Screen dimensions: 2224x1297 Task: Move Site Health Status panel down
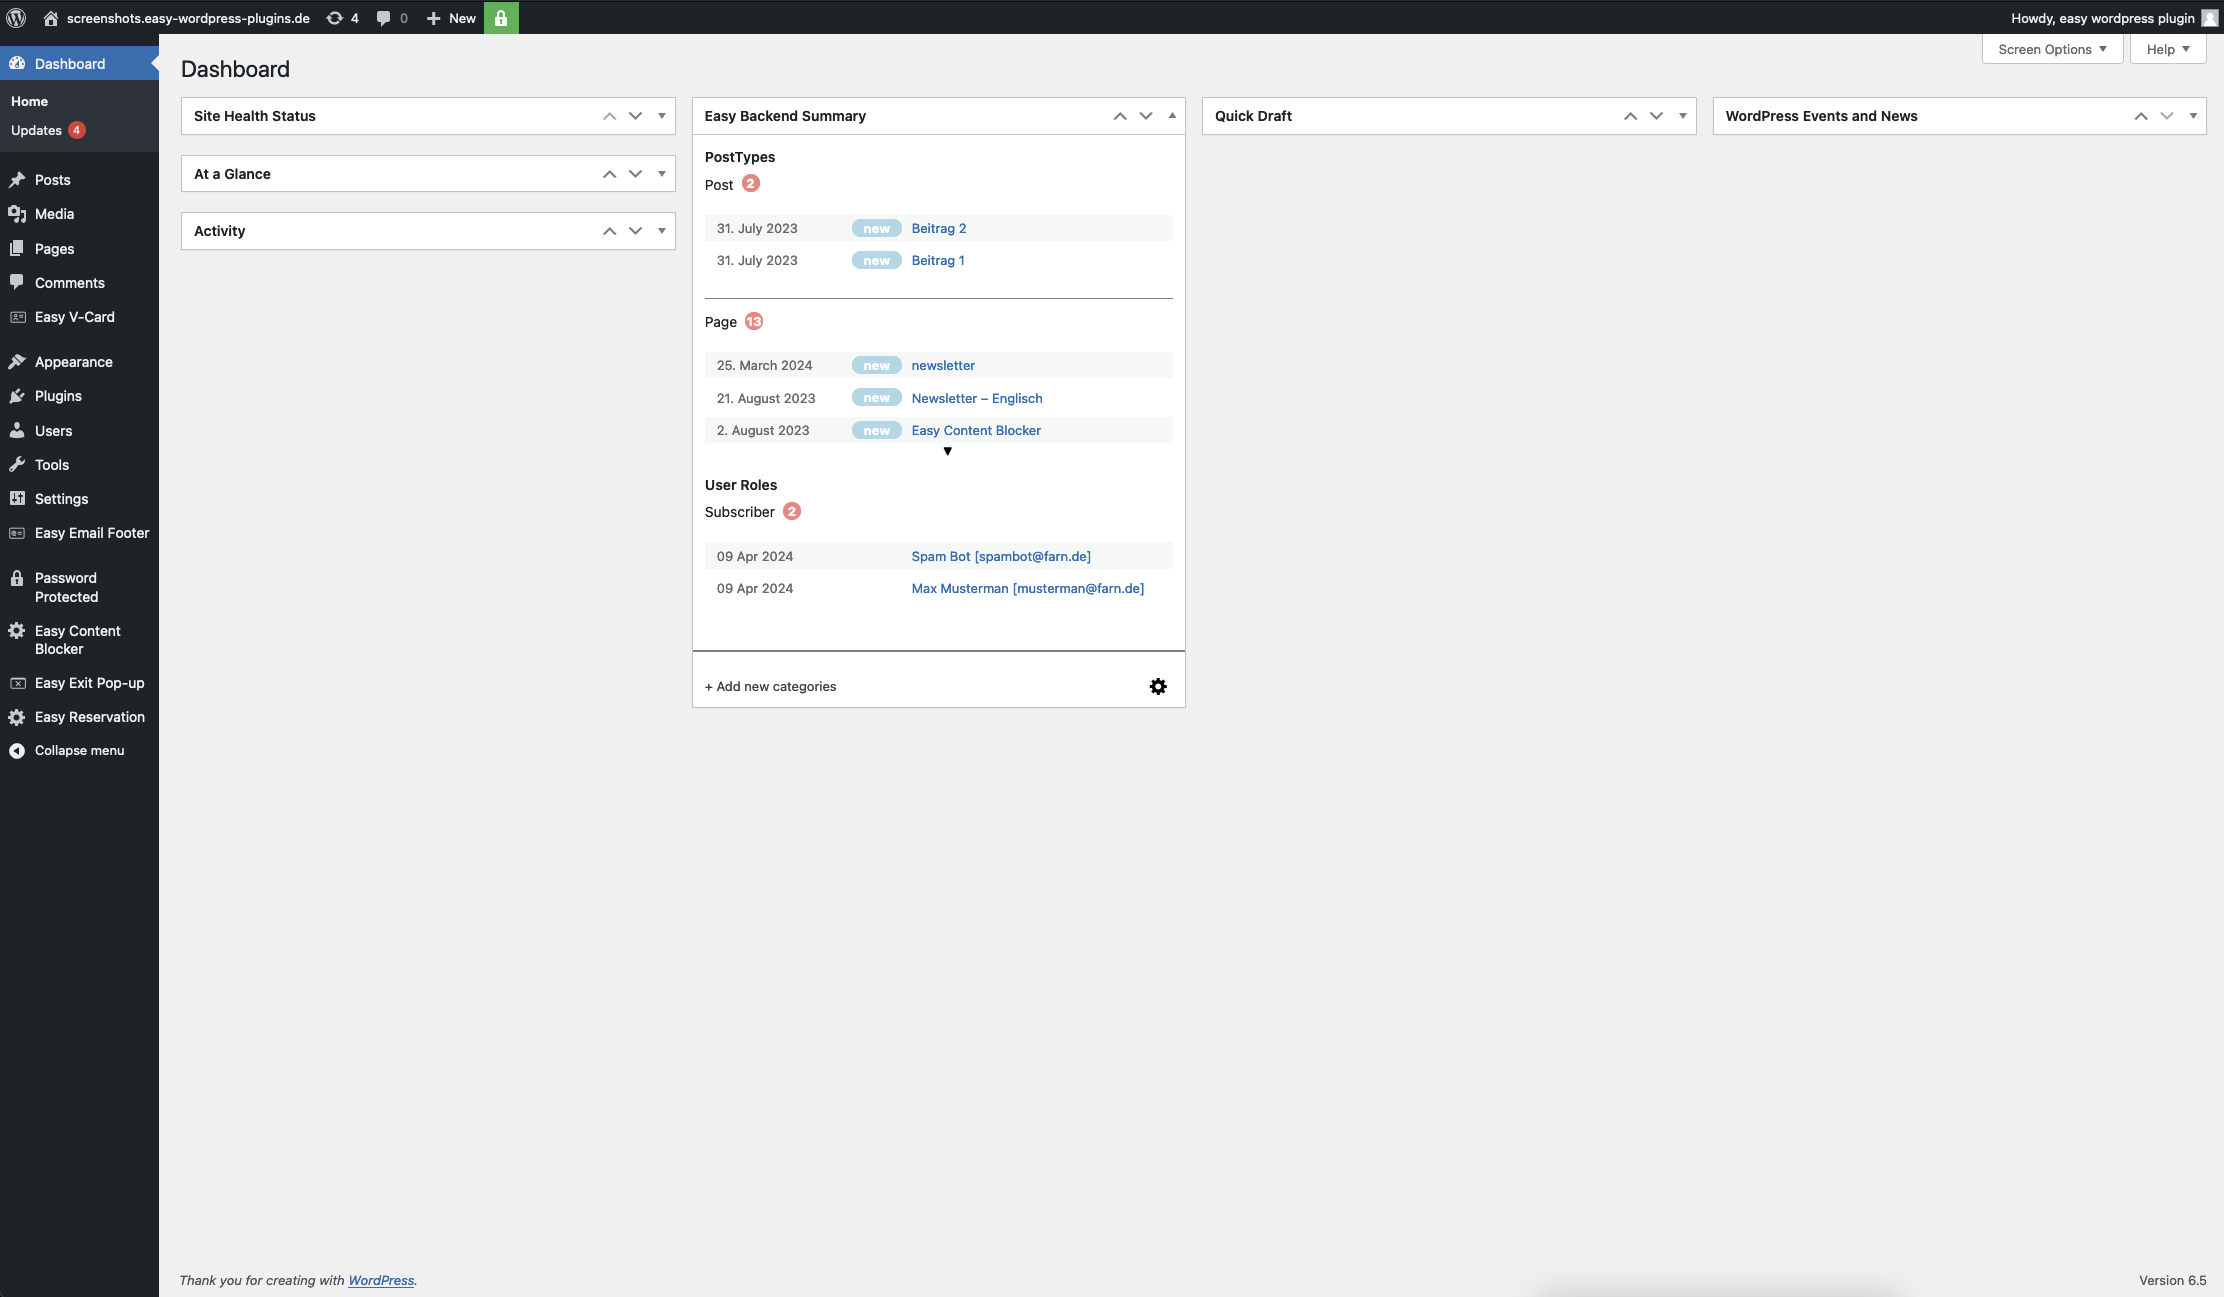tap(635, 116)
